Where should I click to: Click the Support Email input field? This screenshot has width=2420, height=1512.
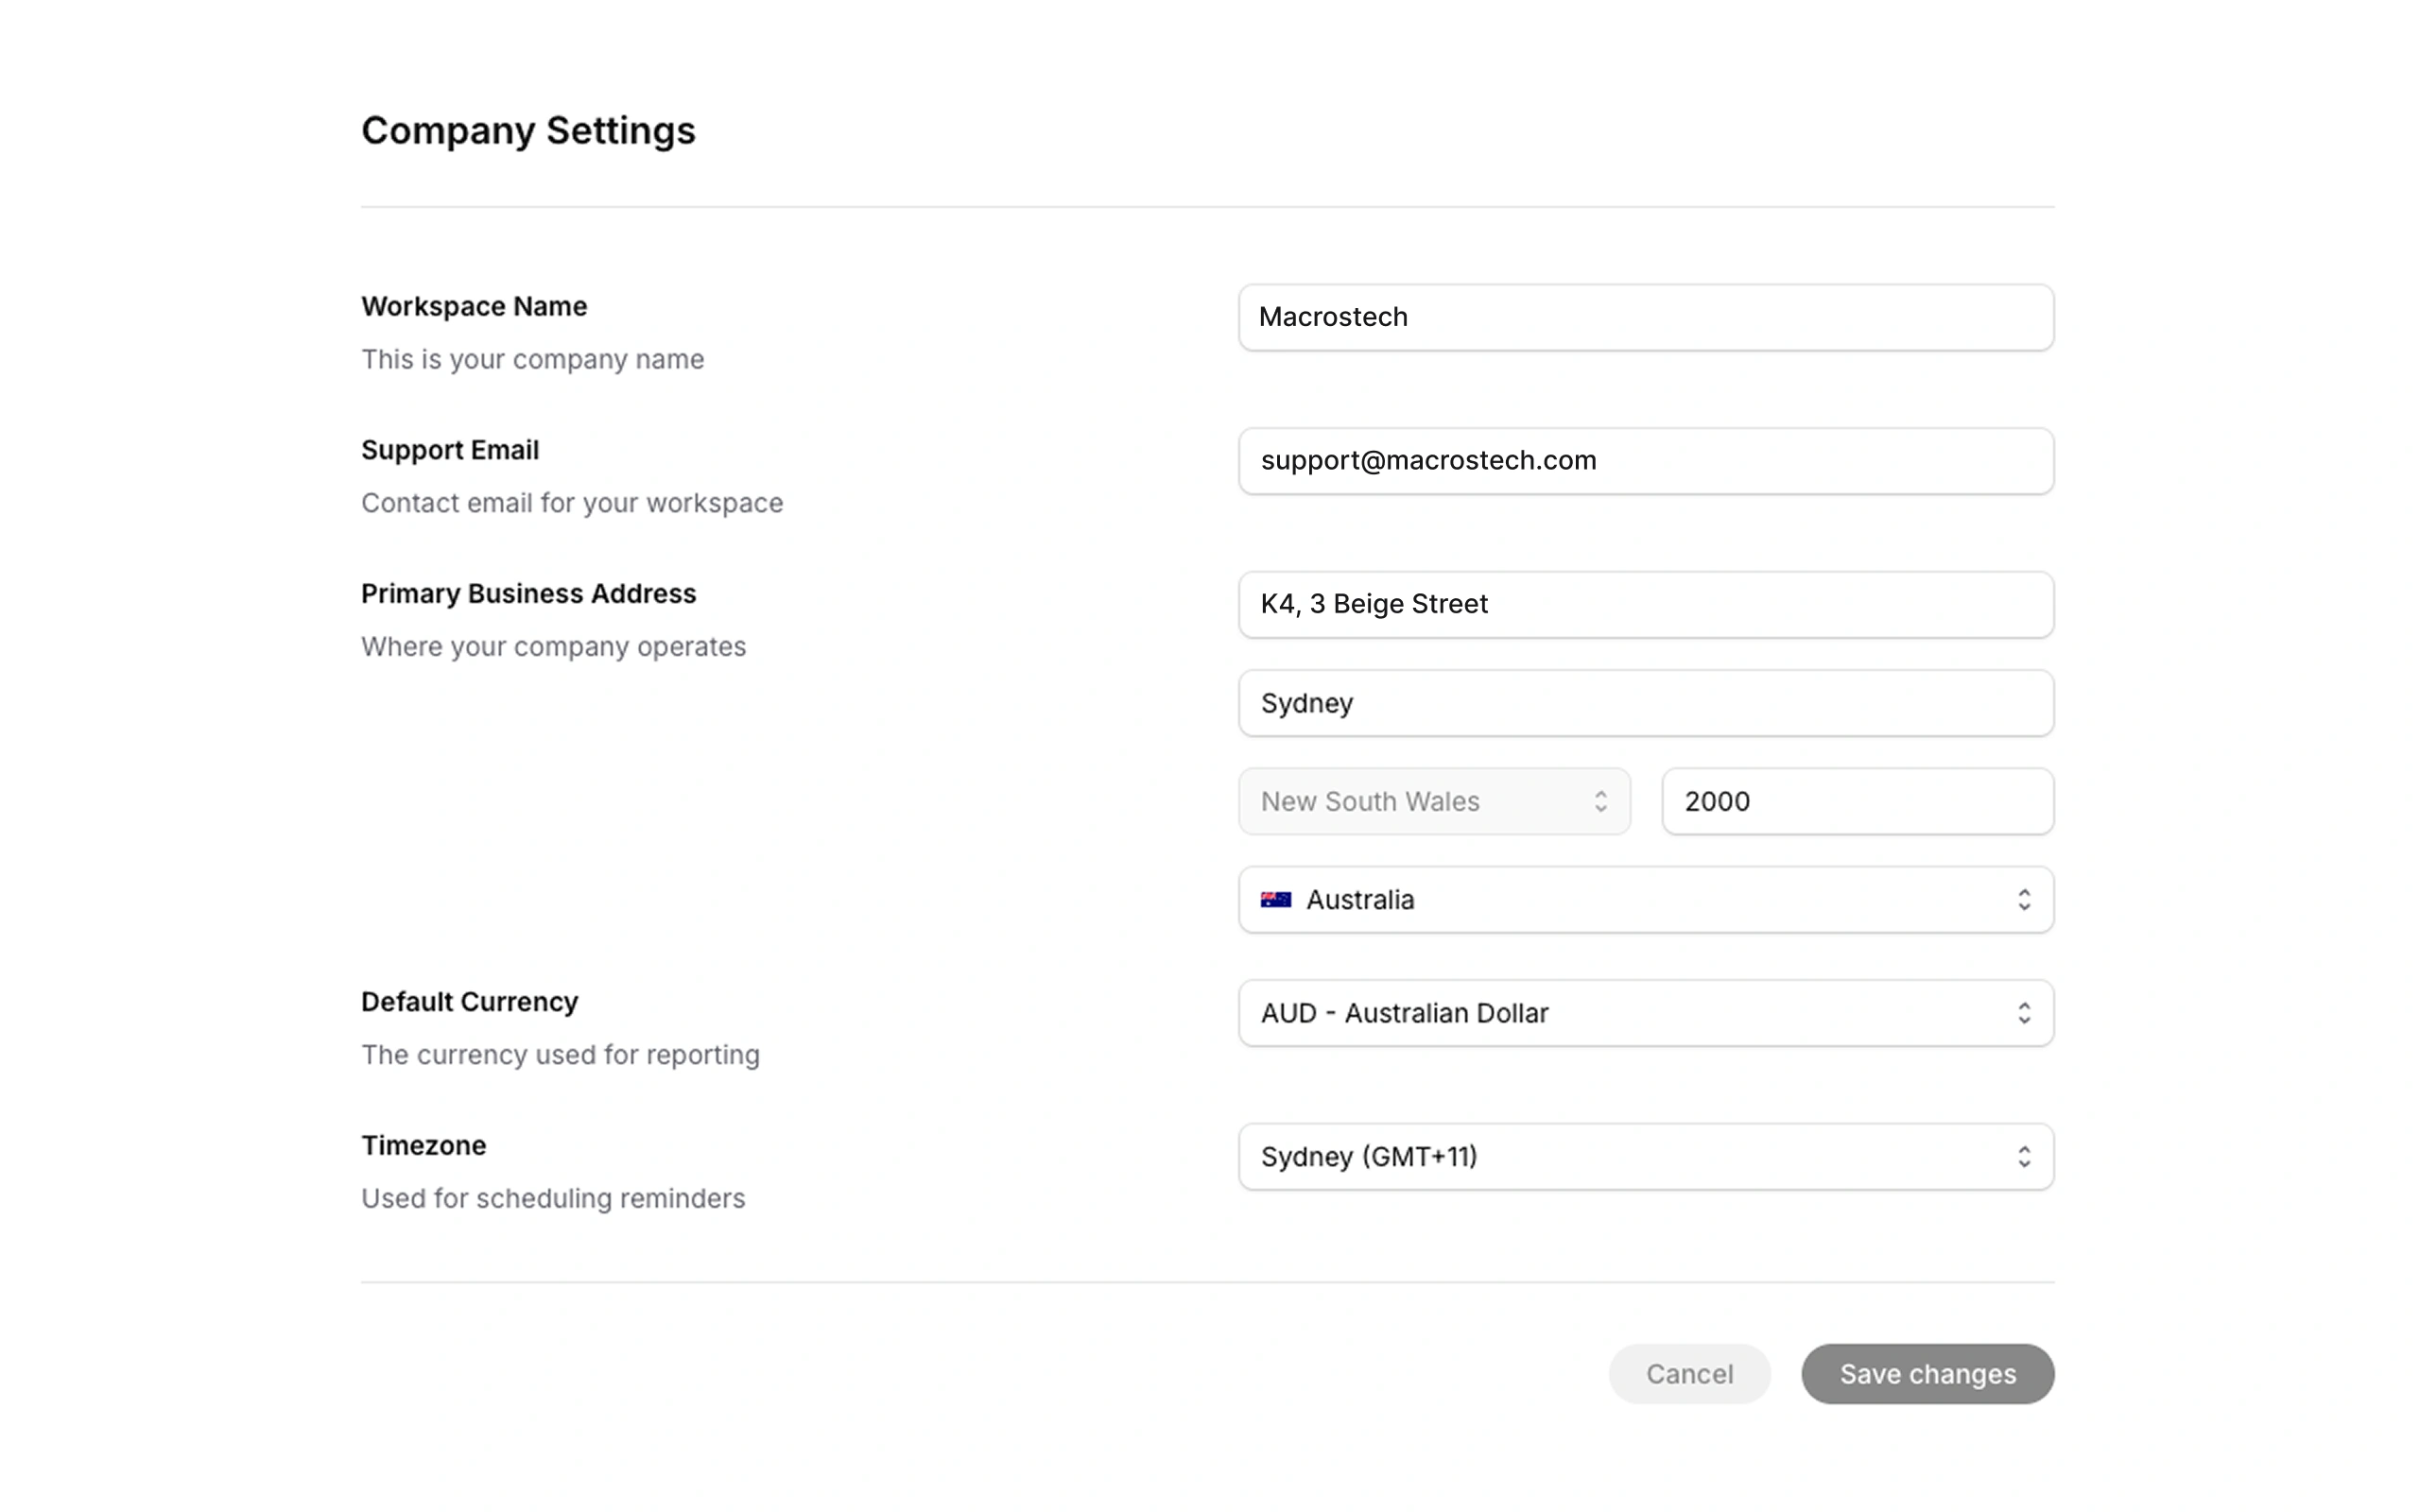[1646, 461]
